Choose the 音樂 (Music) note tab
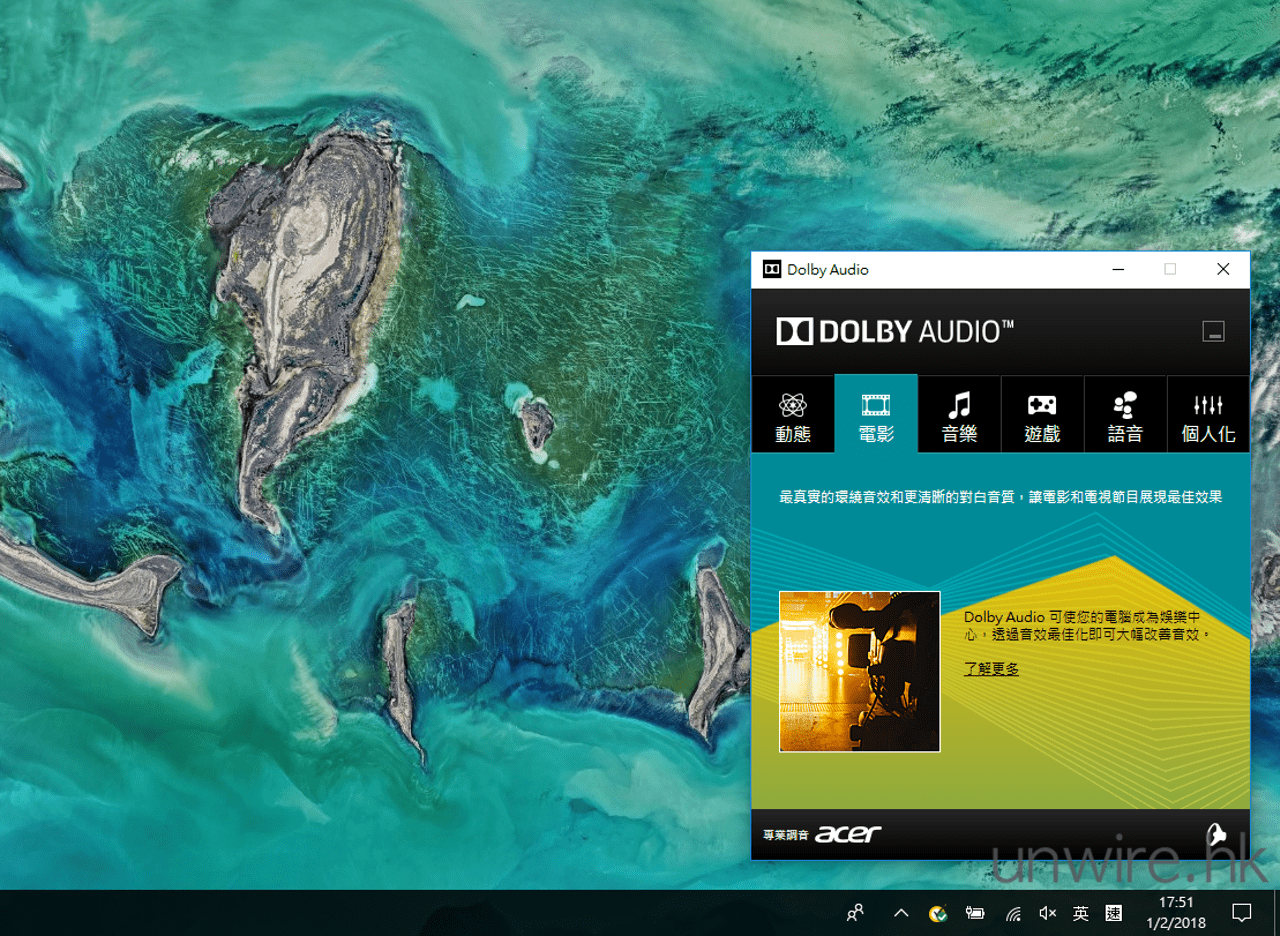1280x936 pixels. click(959, 414)
